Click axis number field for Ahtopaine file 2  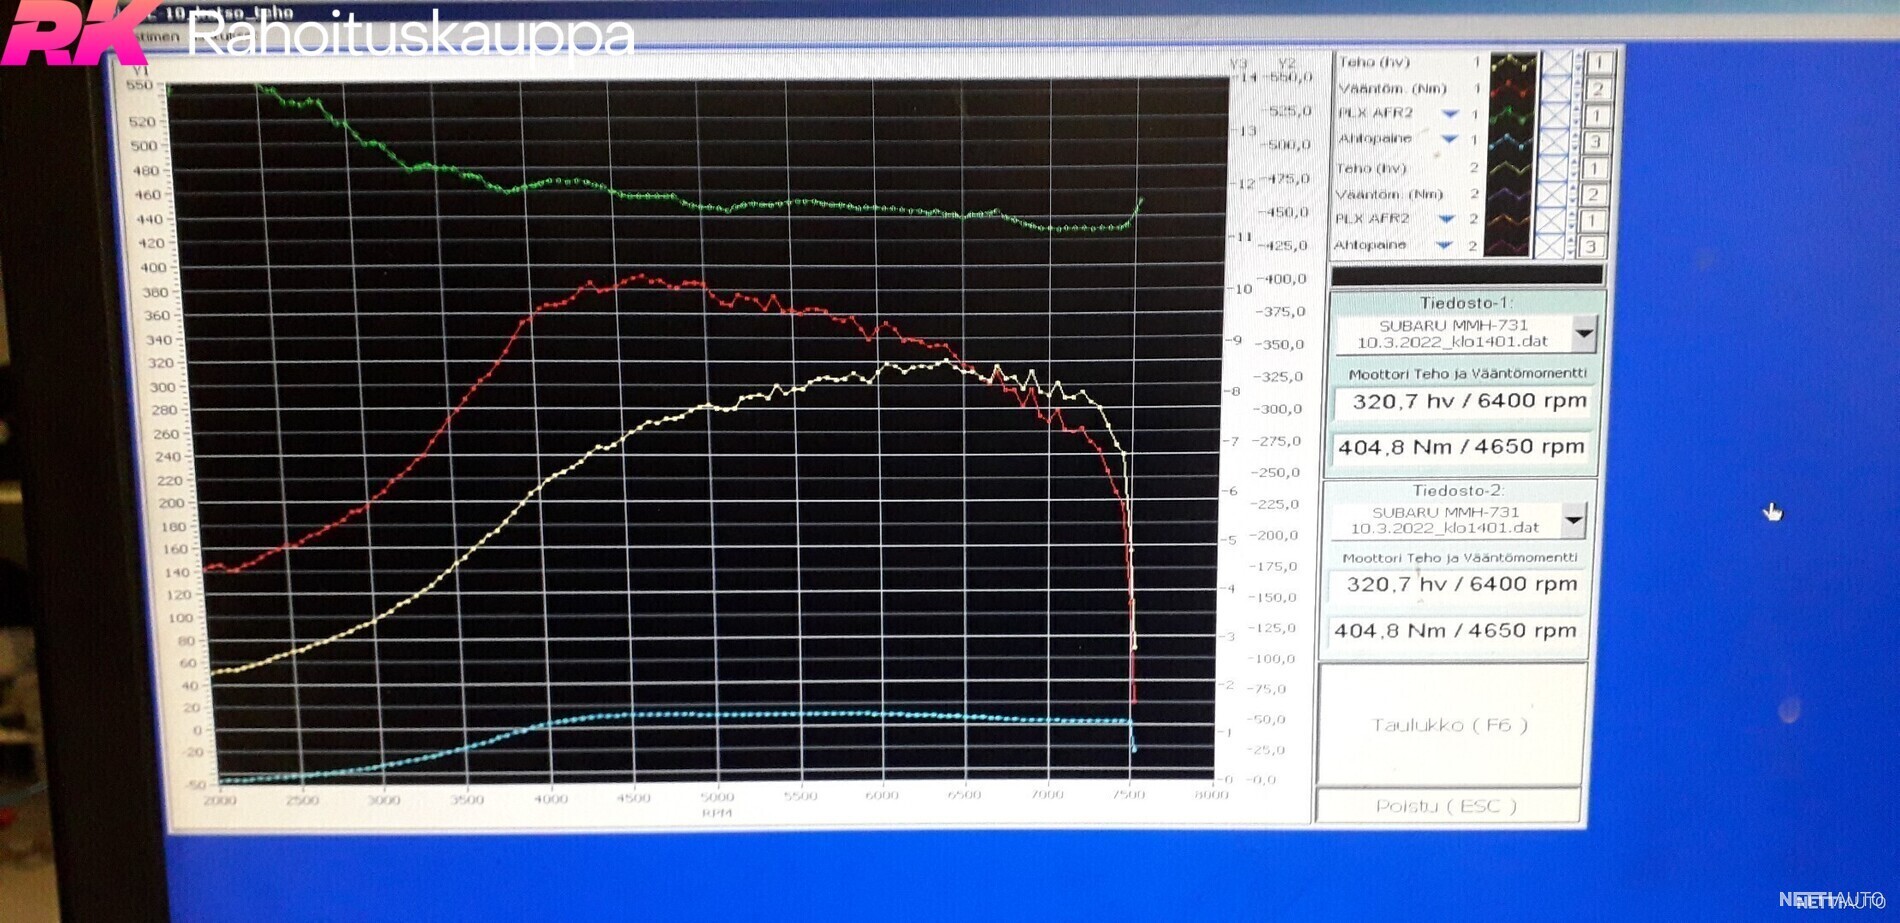click(1592, 245)
